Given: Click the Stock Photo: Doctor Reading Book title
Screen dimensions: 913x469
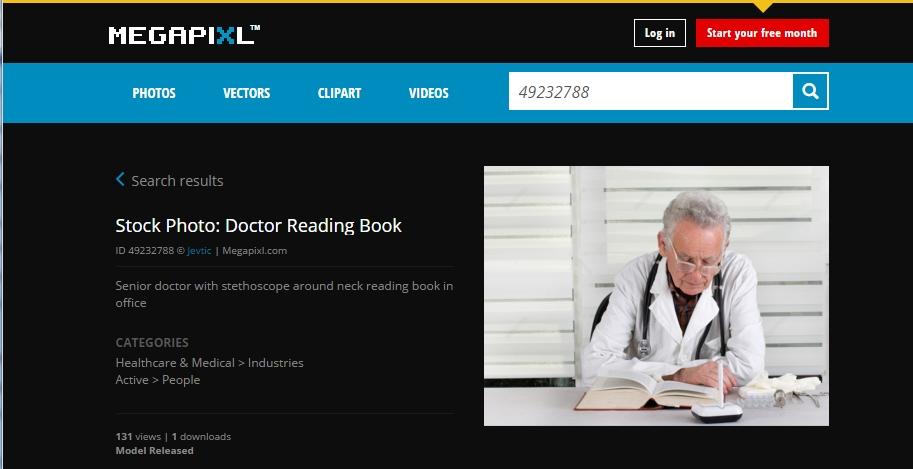Looking at the screenshot, I should coord(259,225).
